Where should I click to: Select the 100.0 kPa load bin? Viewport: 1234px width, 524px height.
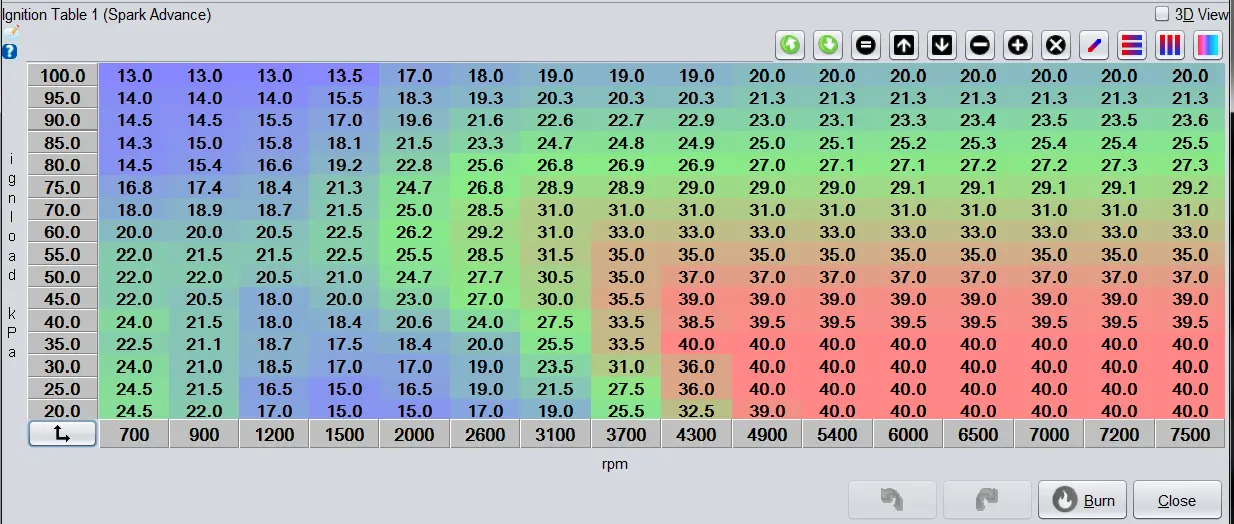(62, 75)
